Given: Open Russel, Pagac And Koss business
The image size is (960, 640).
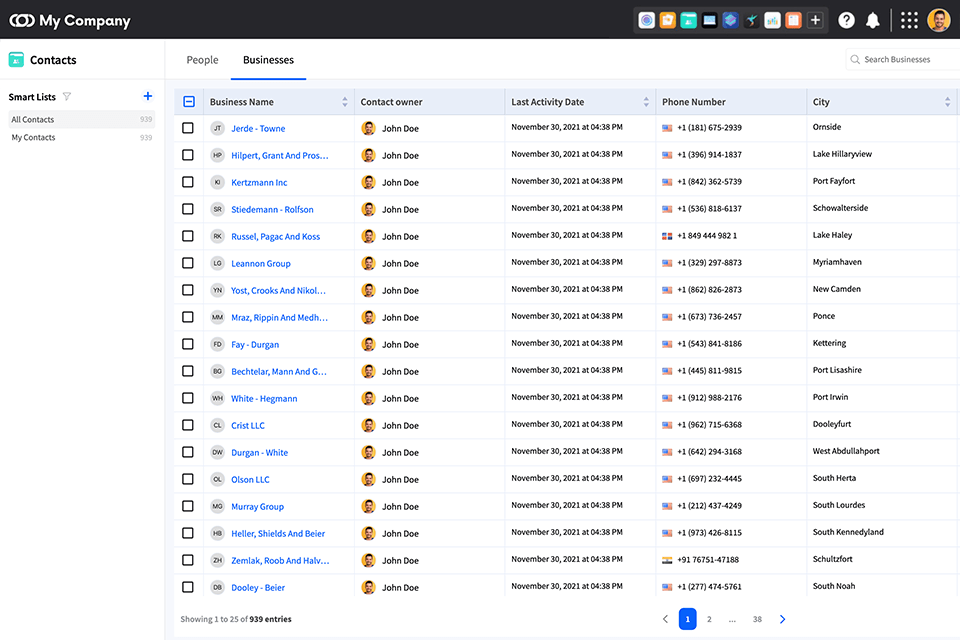Looking at the screenshot, I should 276,236.
